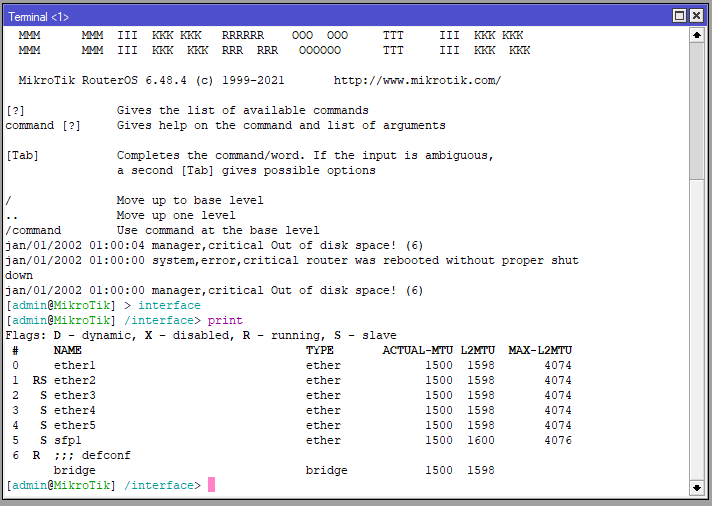Click the RS flags of ether2
The image size is (712, 506).
click(x=40, y=380)
